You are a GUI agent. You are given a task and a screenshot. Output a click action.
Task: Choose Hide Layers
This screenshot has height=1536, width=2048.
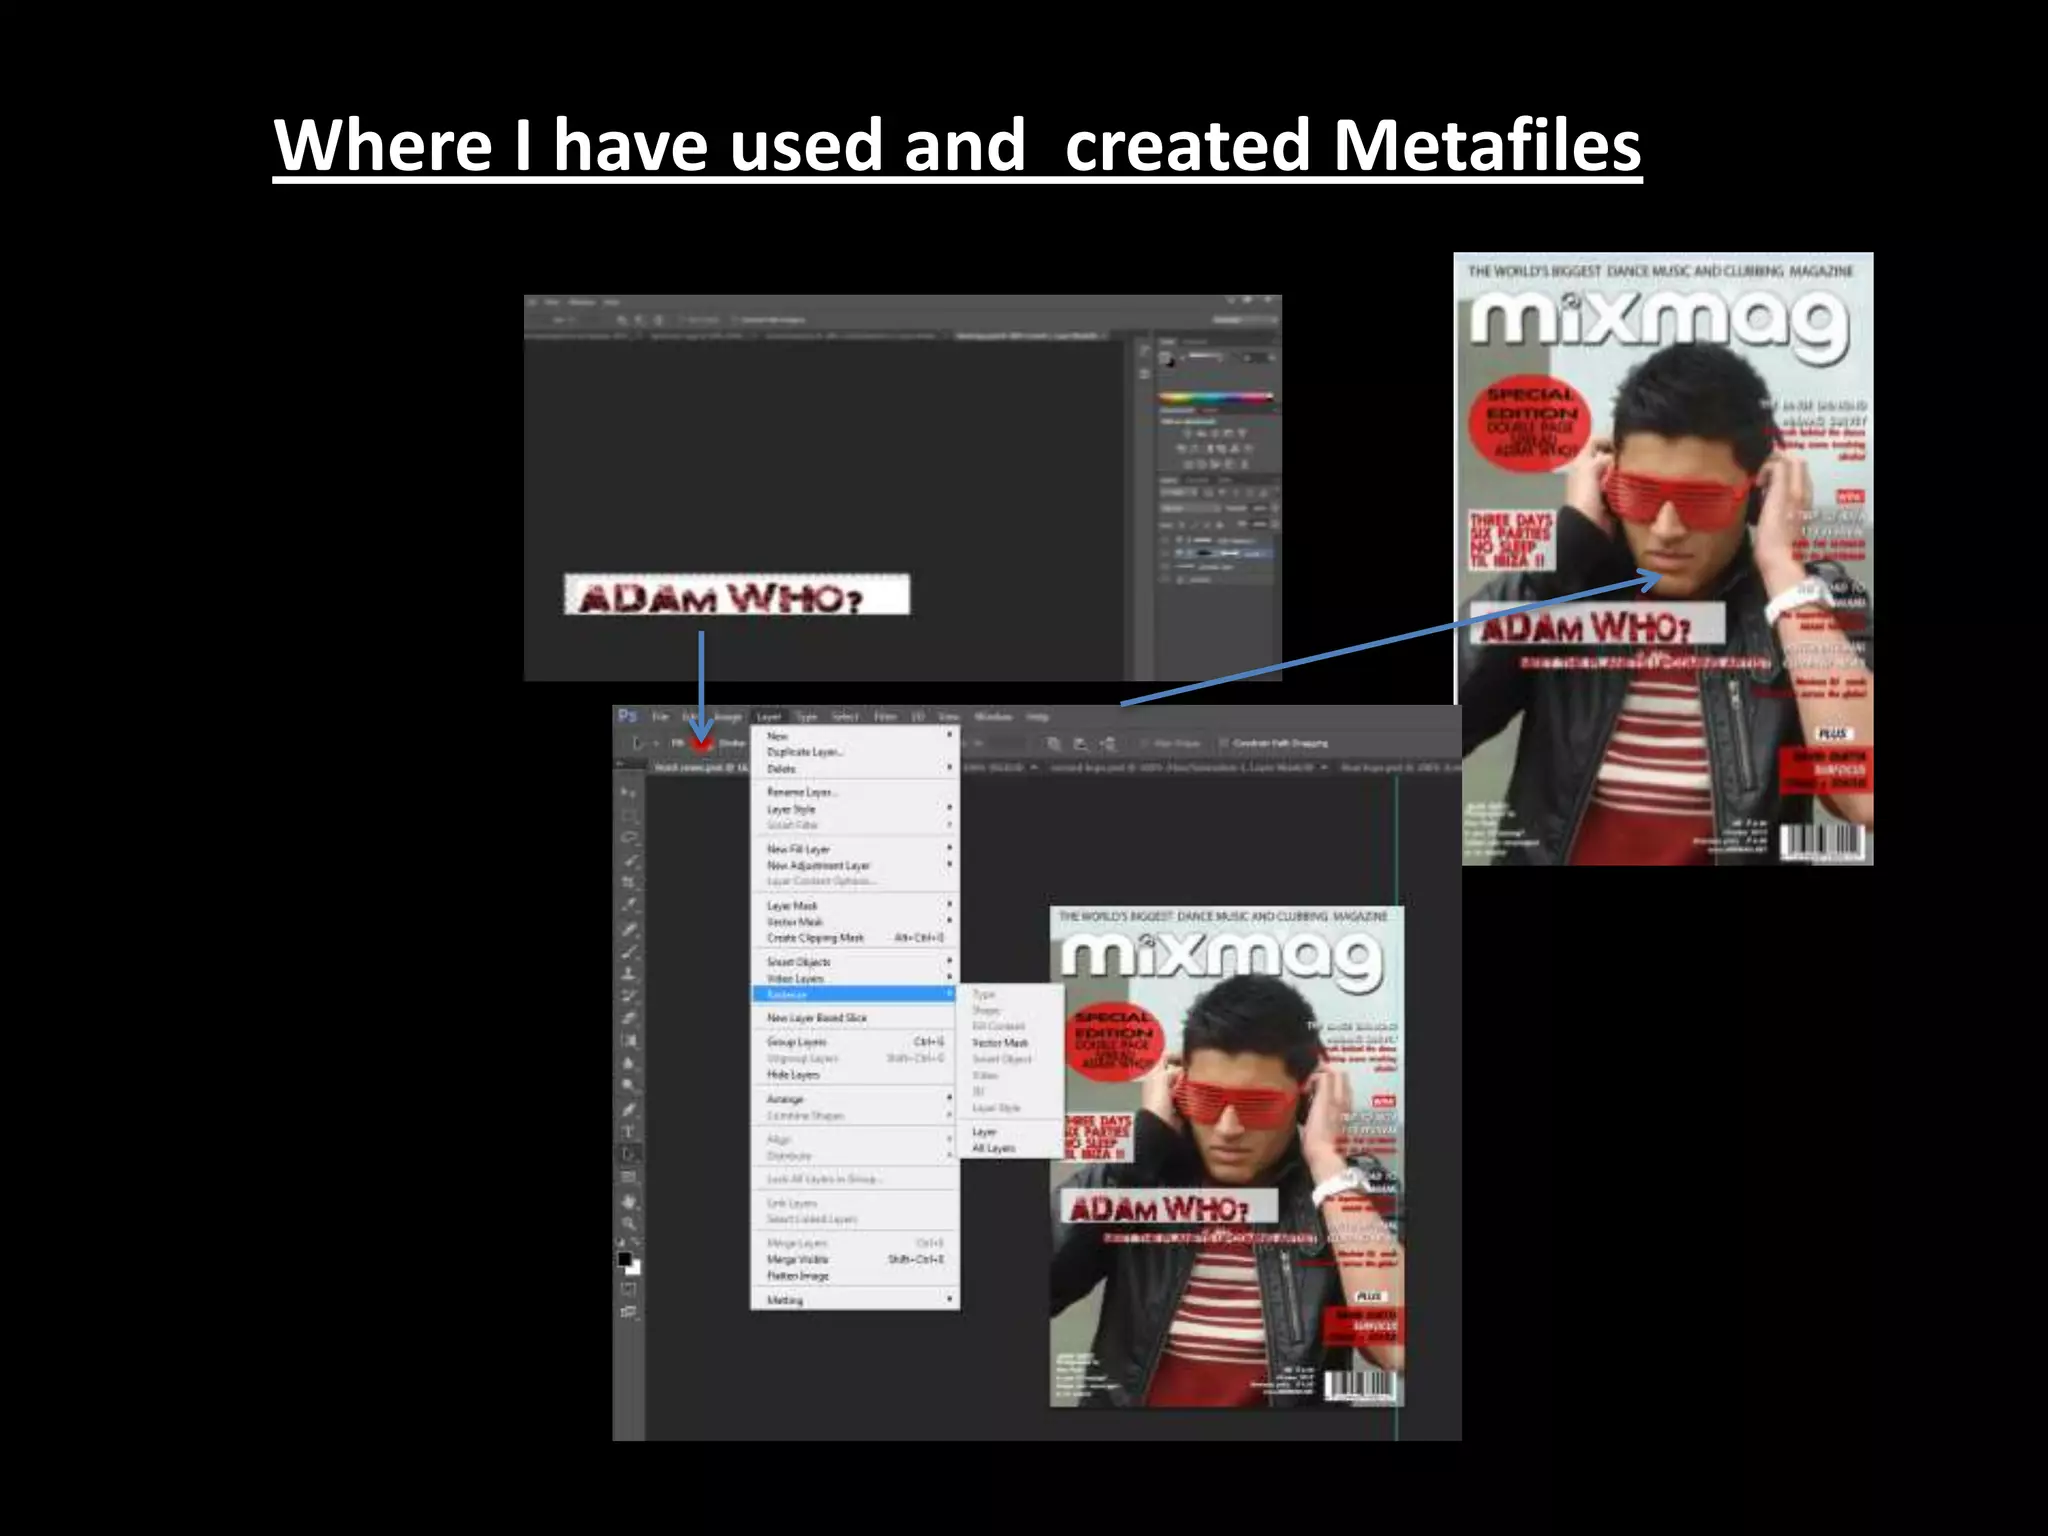855,1074
